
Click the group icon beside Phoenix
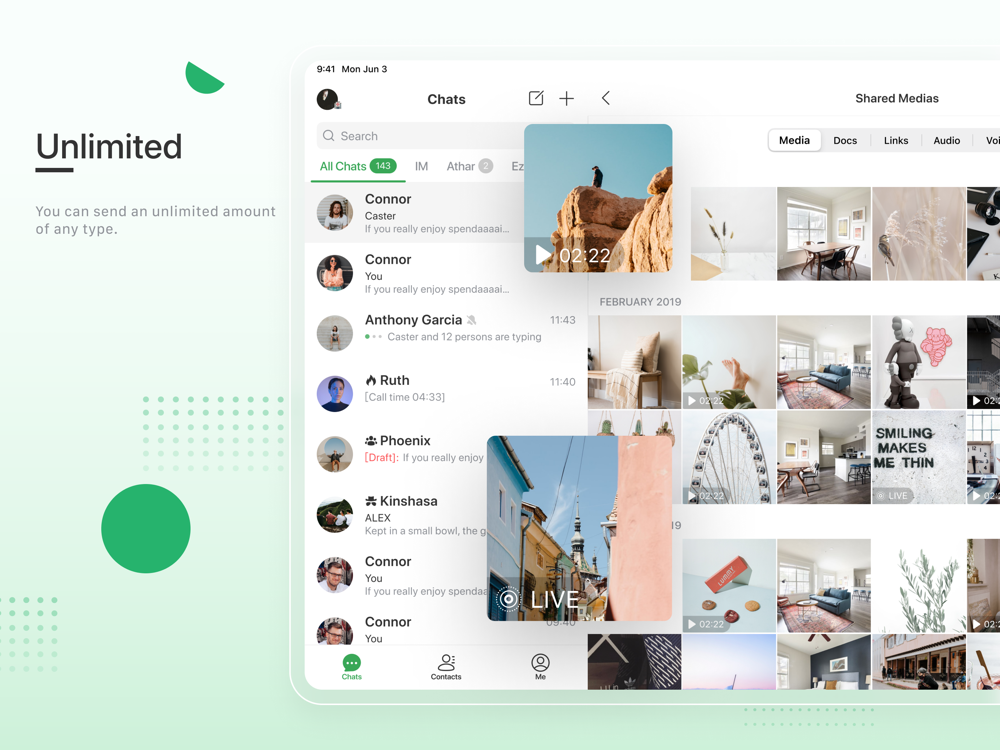[x=371, y=441]
